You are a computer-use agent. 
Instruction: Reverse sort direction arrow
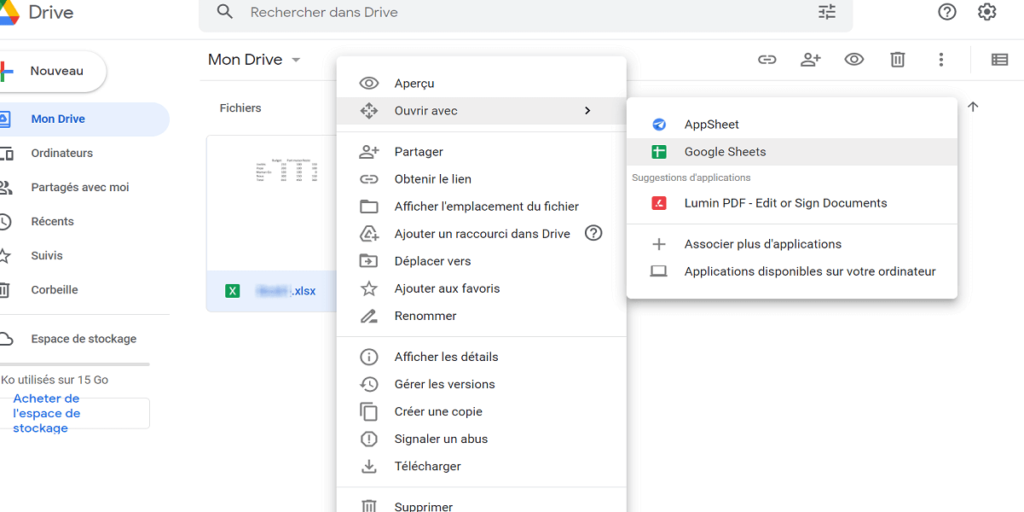(973, 107)
